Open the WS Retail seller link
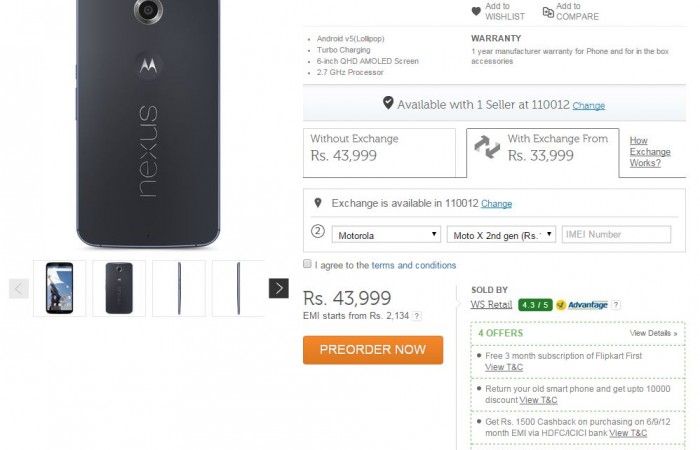Screen dimensions: 700x450 (493, 304)
